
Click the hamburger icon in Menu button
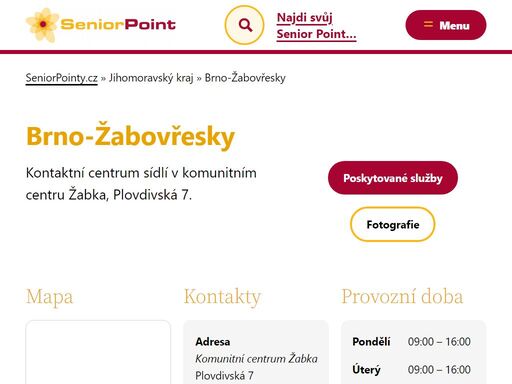(x=428, y=24)
